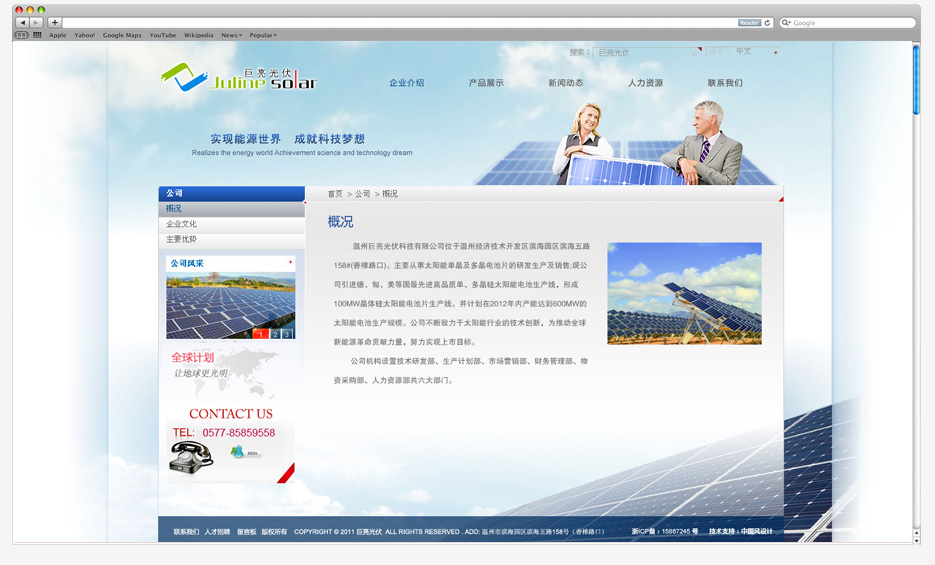This screenshot has height=565, width=935.
Task: Click the reload page icon
Action: pyautogui.click(x=768, y=22)
